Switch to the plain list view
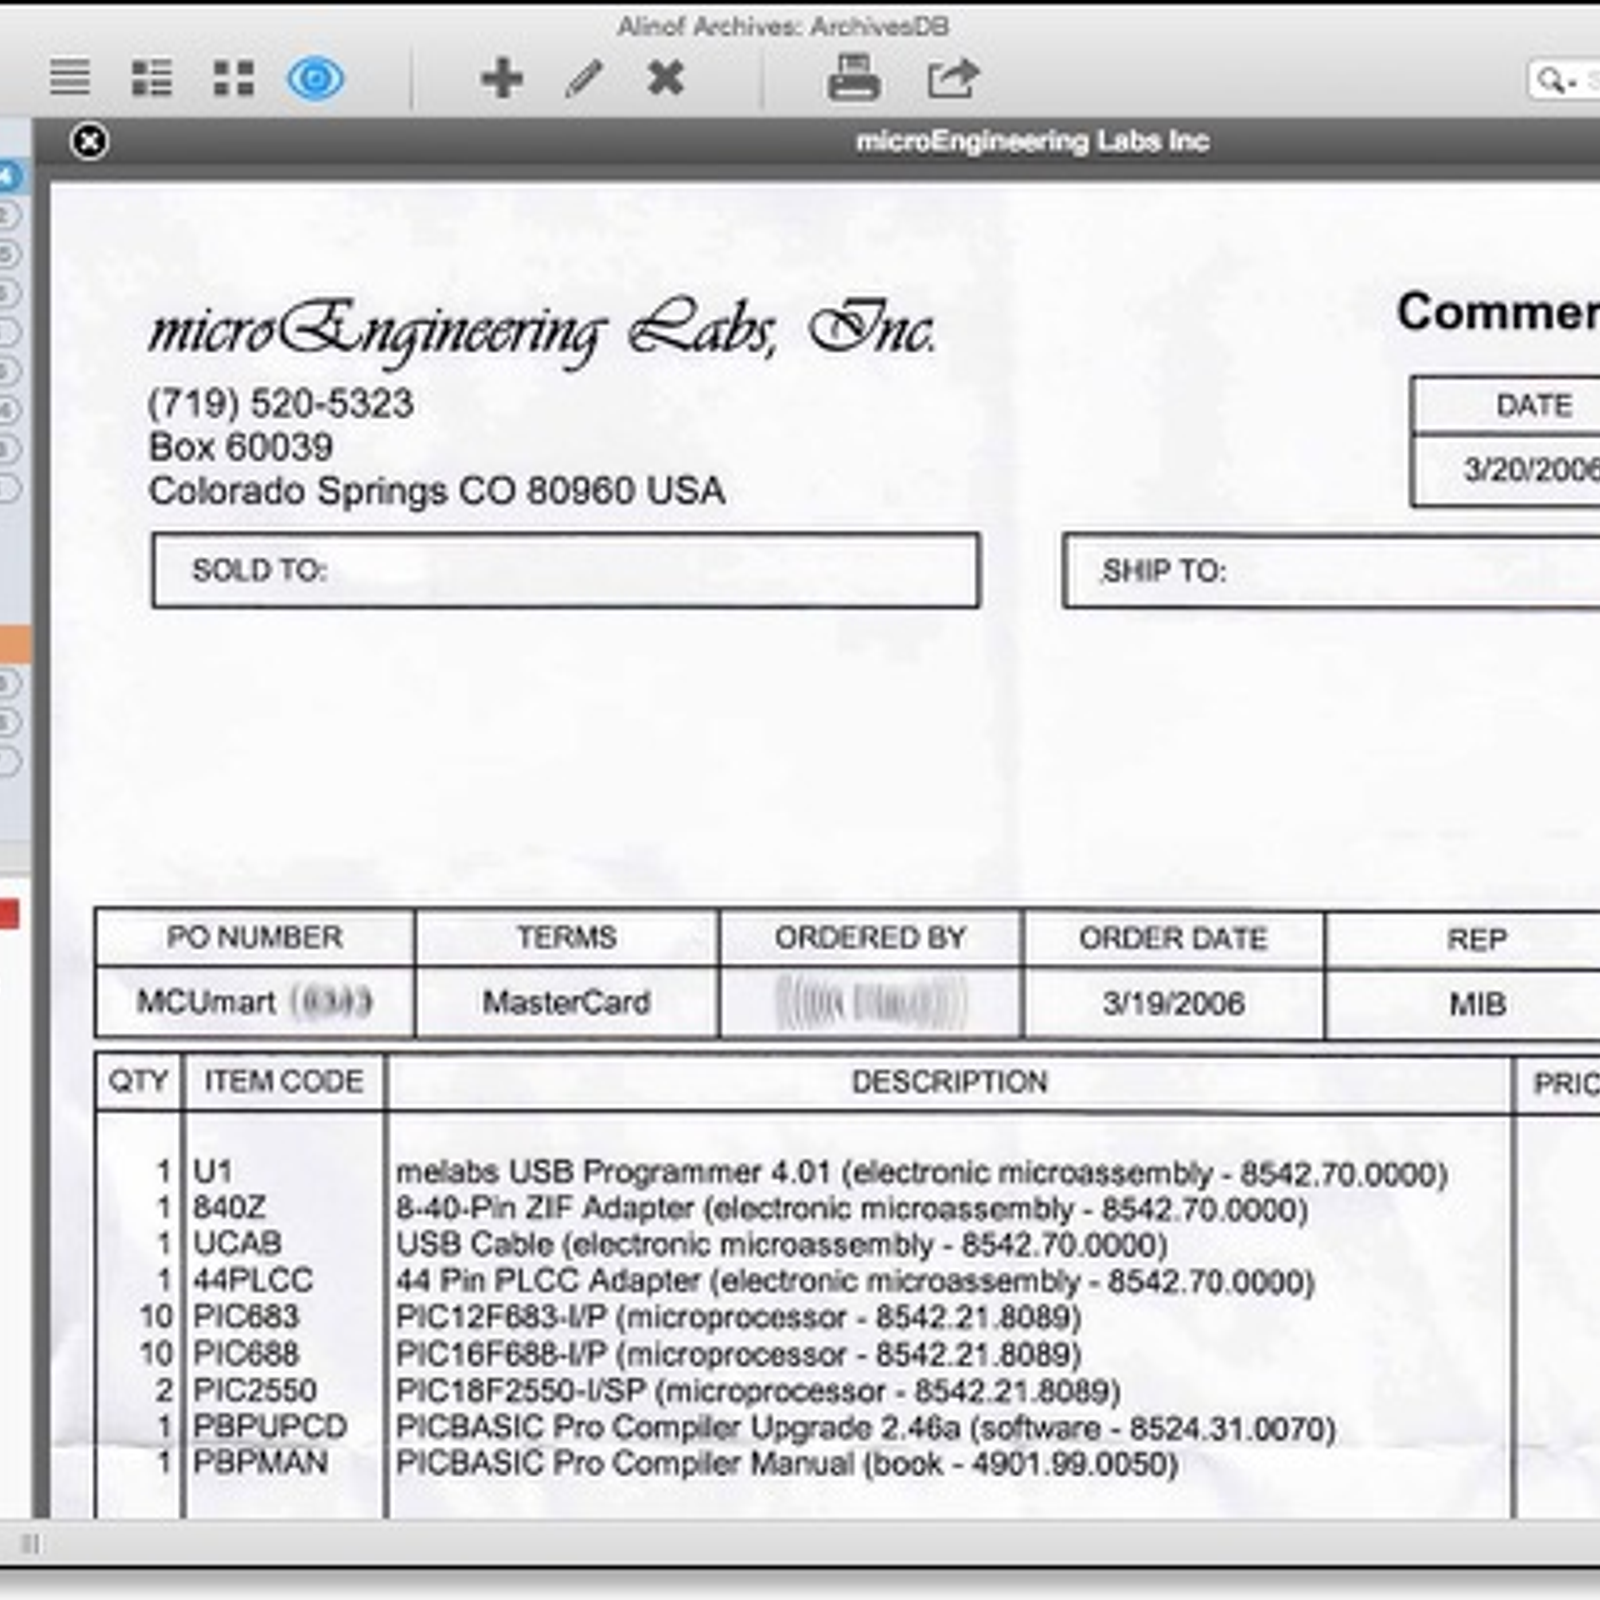Screen dimensions: 1600x1600 70,77
